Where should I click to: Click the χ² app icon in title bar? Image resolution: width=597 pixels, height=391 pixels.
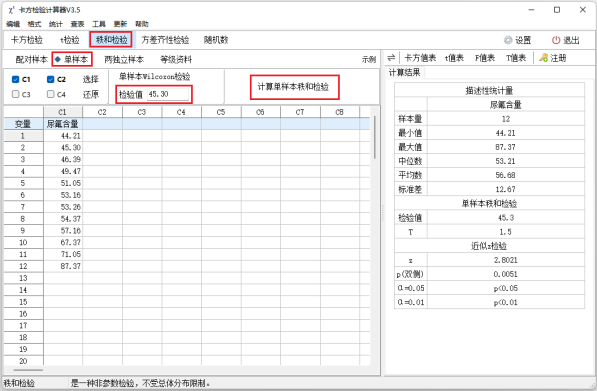coord(11,10)
